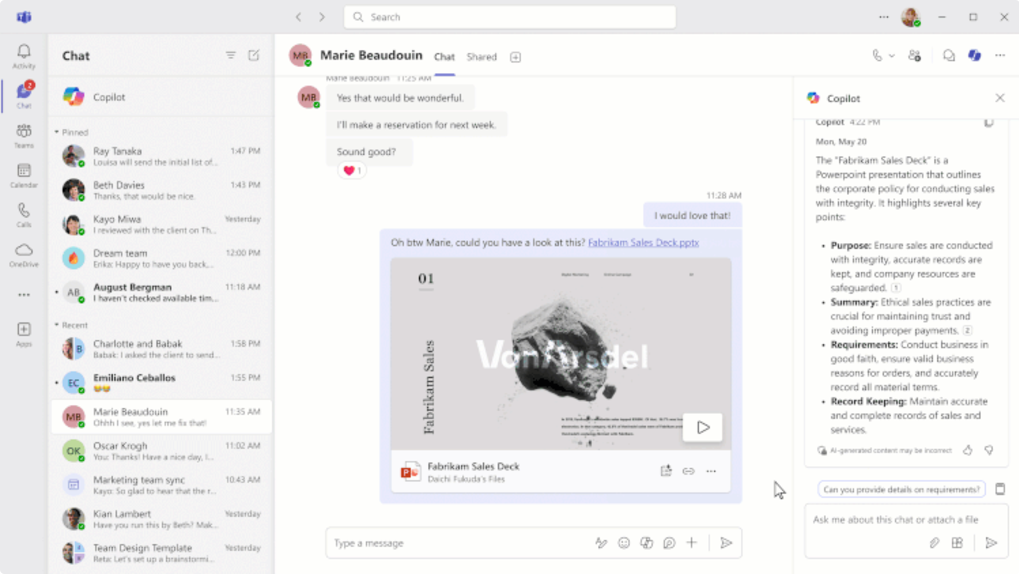Expand the call options dropdown arrow

(x=892, y=57)
